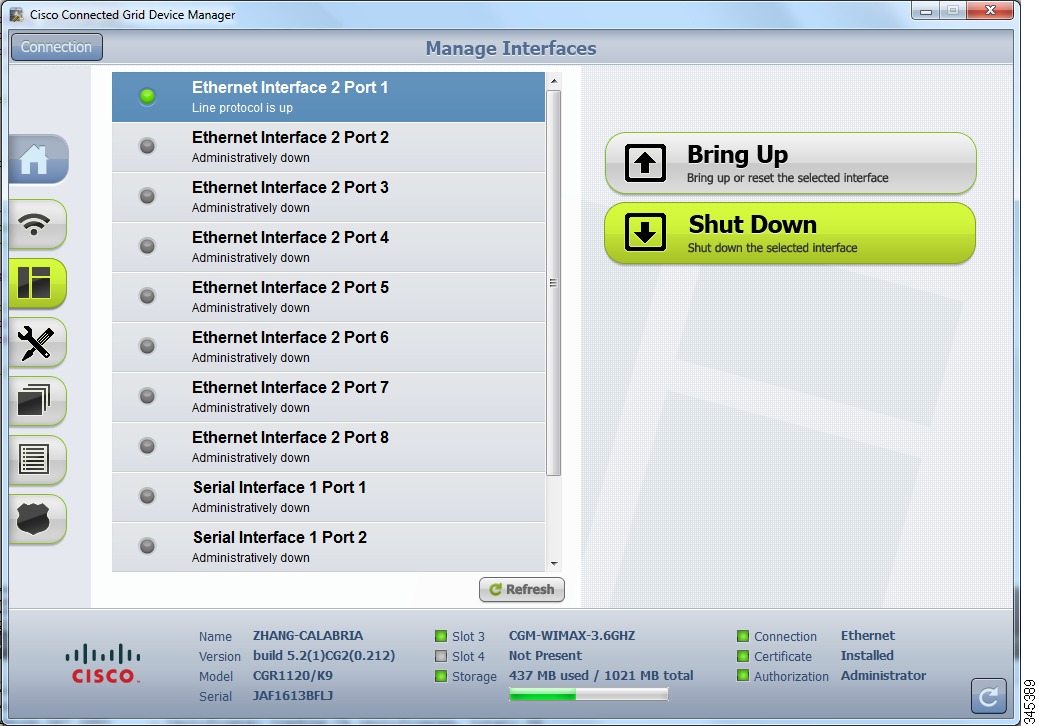Open the security shield sidebar icon
Screen dimensions: 1039x726
point(37,519)
